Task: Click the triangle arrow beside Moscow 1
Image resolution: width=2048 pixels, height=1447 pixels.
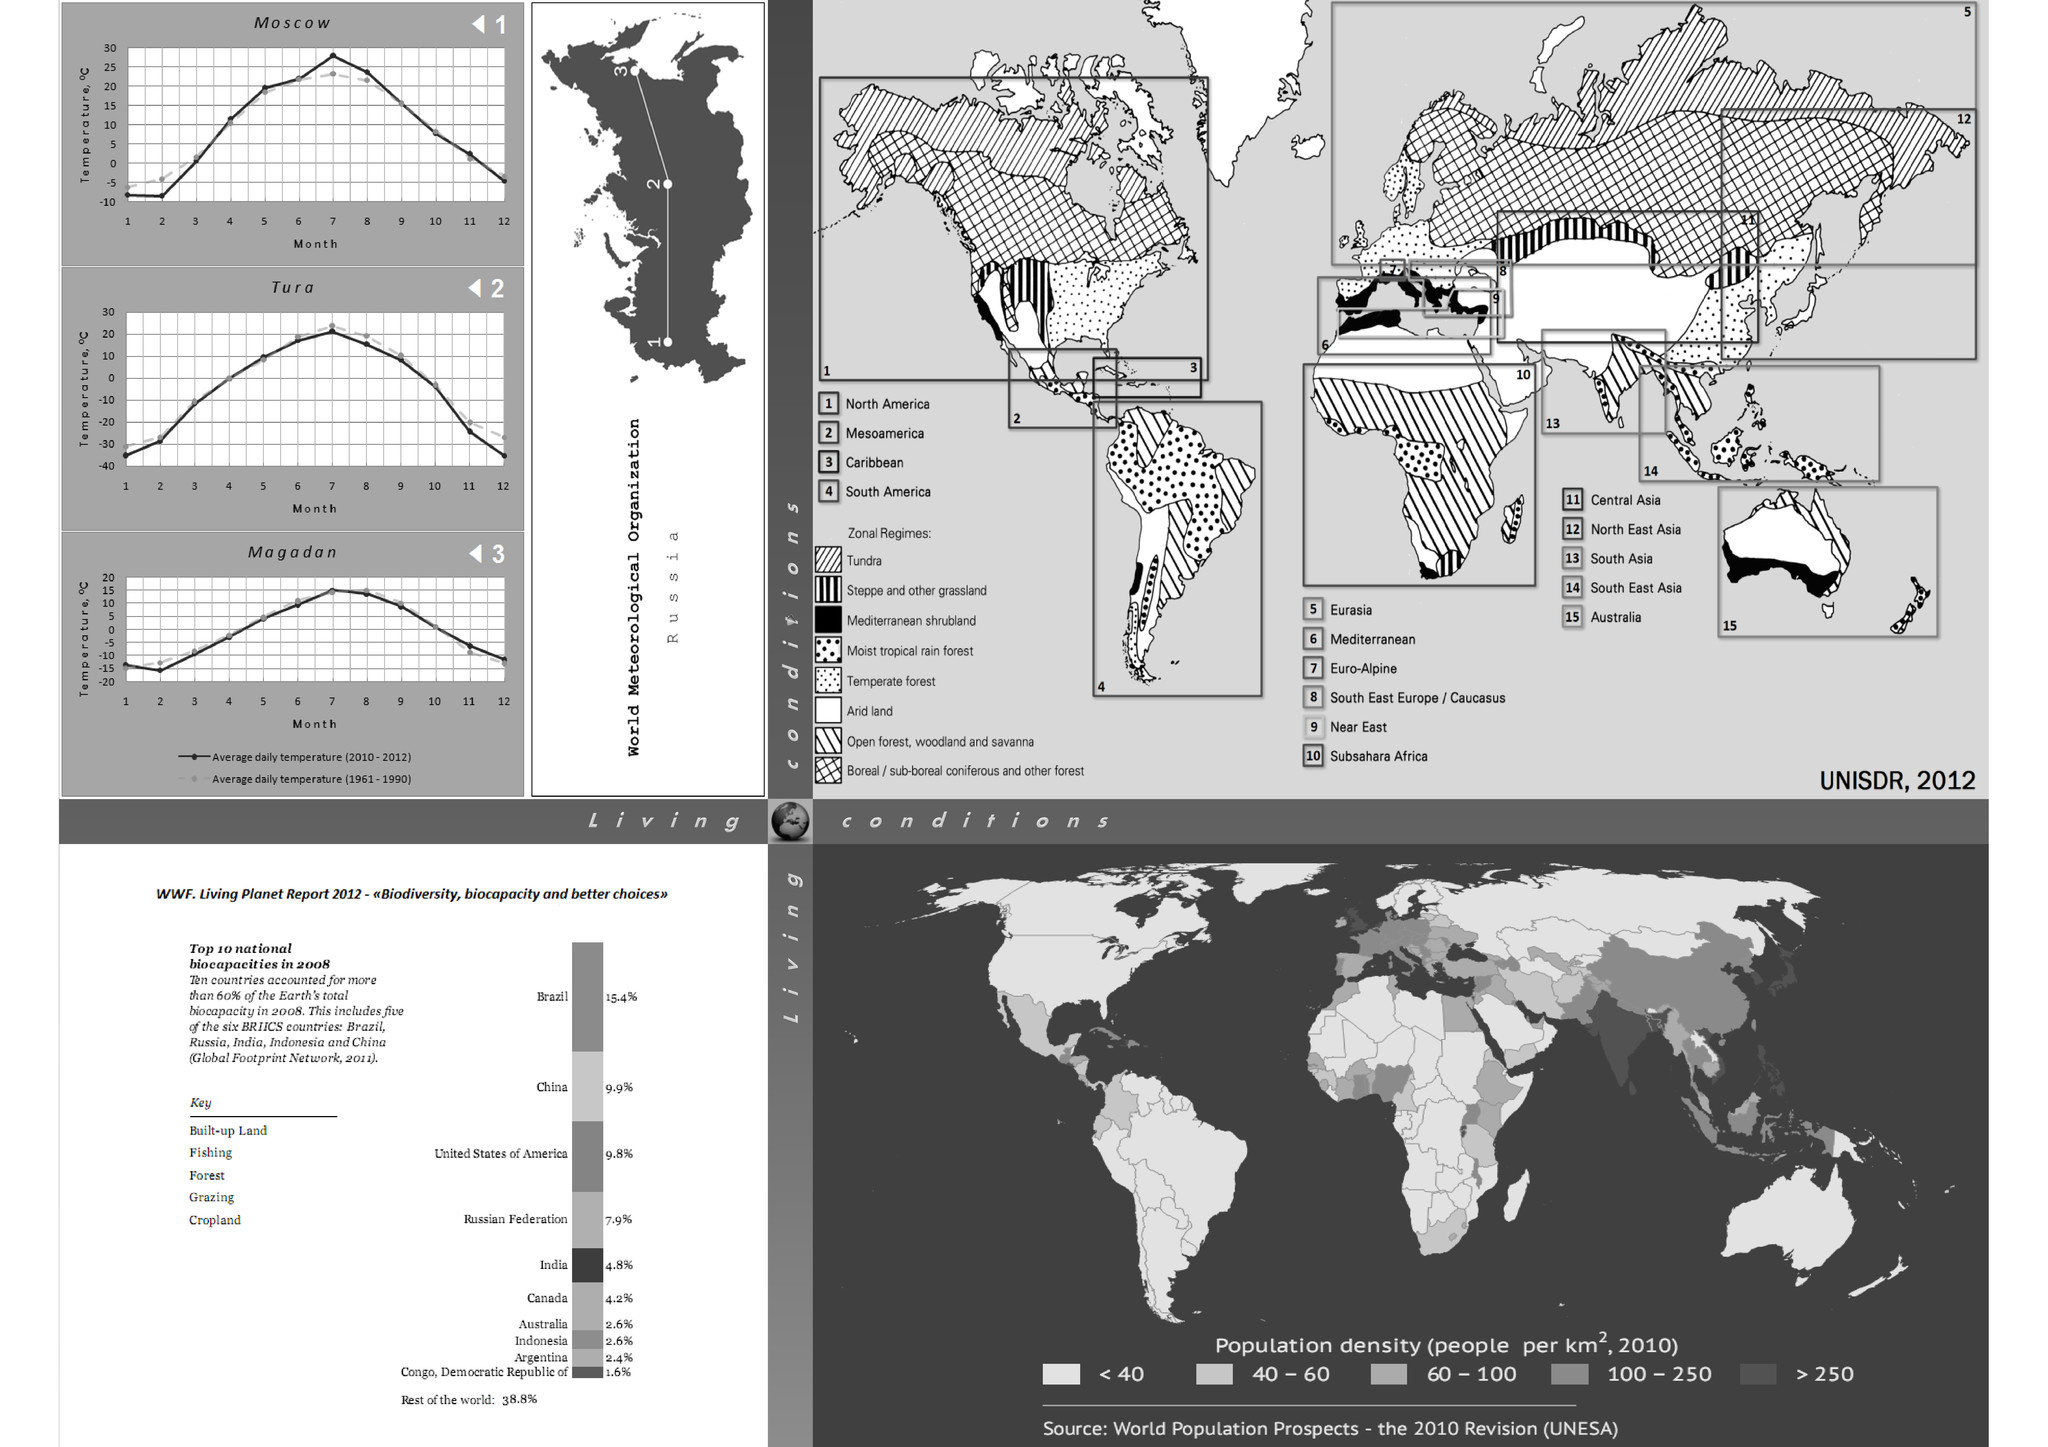Action: point(478,23)
